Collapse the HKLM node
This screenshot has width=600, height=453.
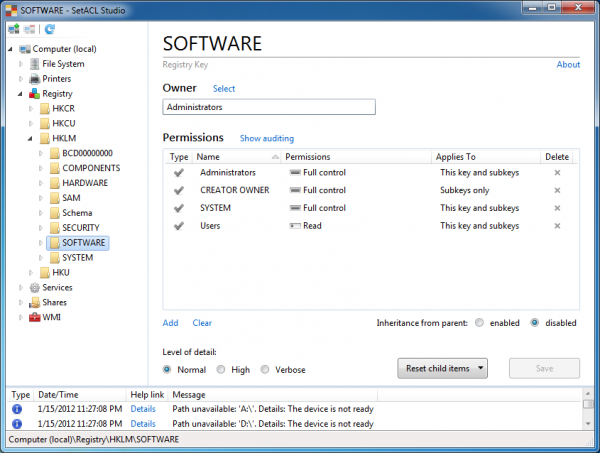pos(30,139)
